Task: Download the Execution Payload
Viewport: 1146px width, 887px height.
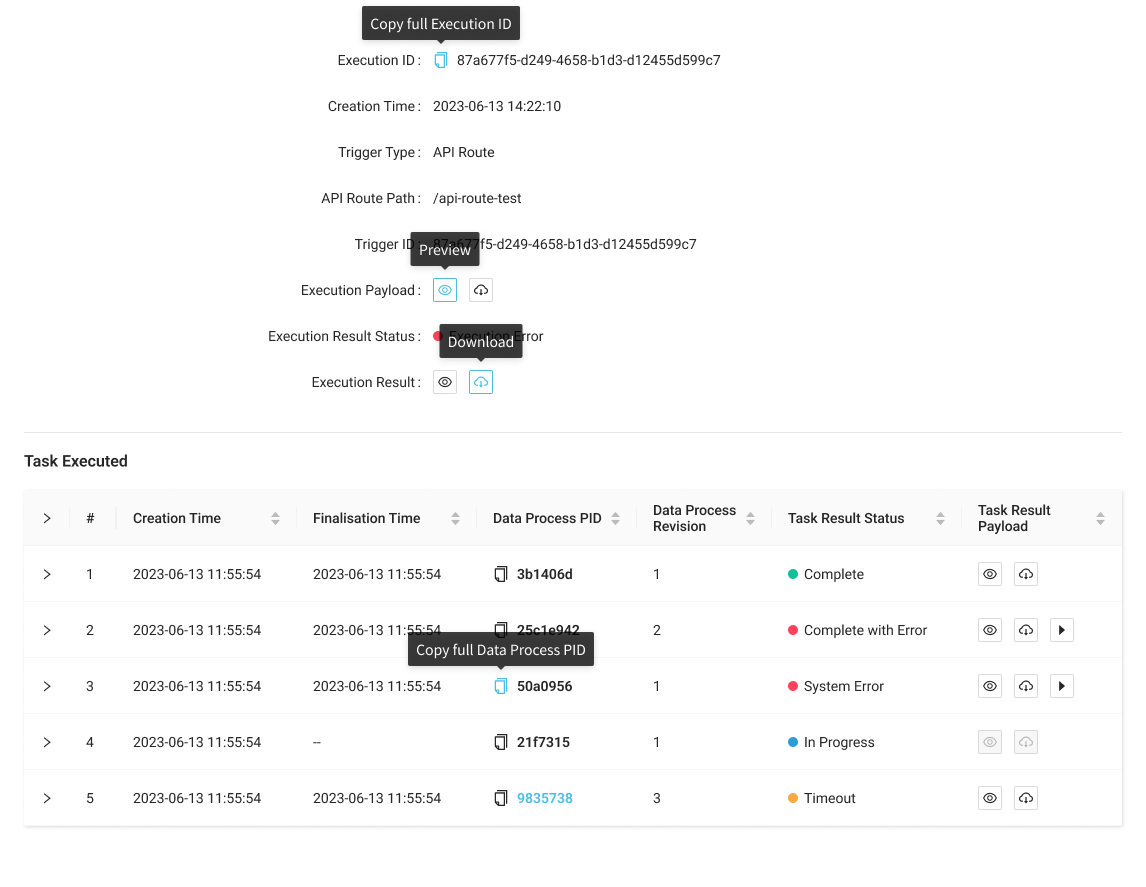Action: tap(481, 290)
